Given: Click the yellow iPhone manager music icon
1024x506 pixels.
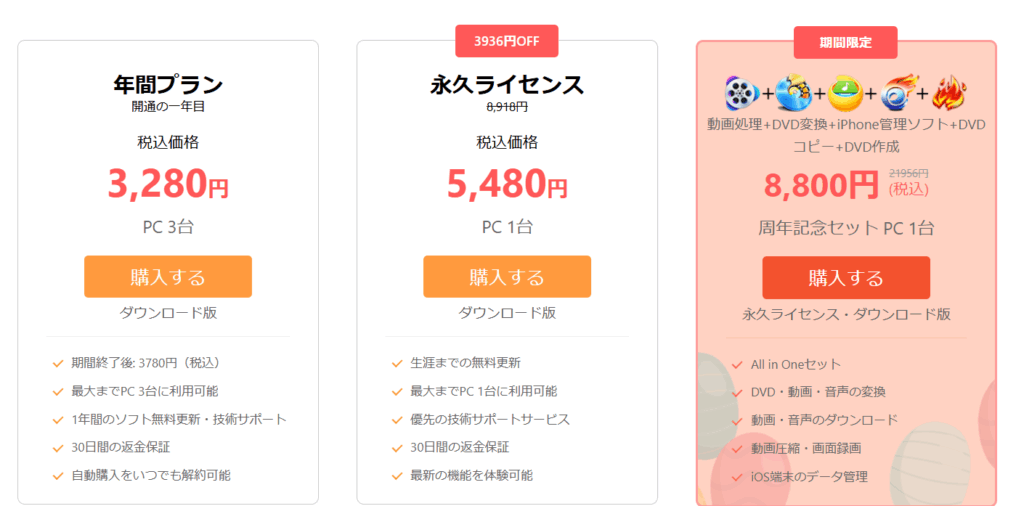Looking at the screenshot, I should (846, 94).
